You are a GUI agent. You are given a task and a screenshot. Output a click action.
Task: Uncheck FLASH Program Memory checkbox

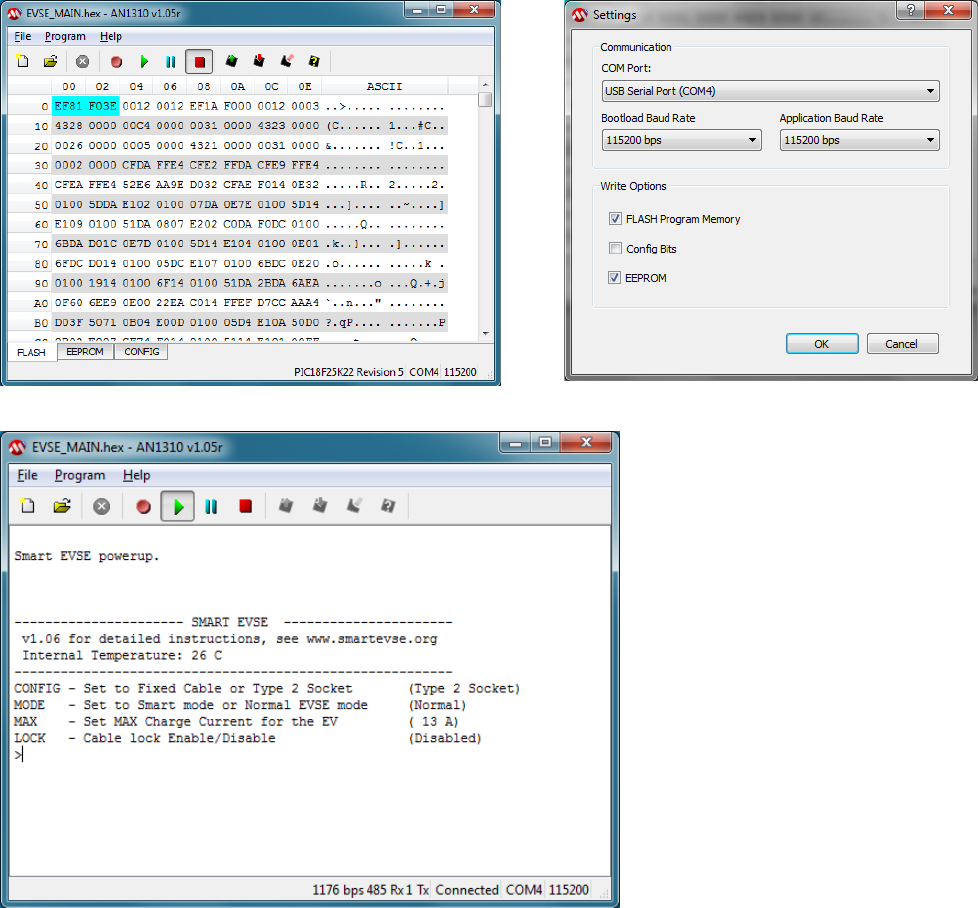point(615,218)
